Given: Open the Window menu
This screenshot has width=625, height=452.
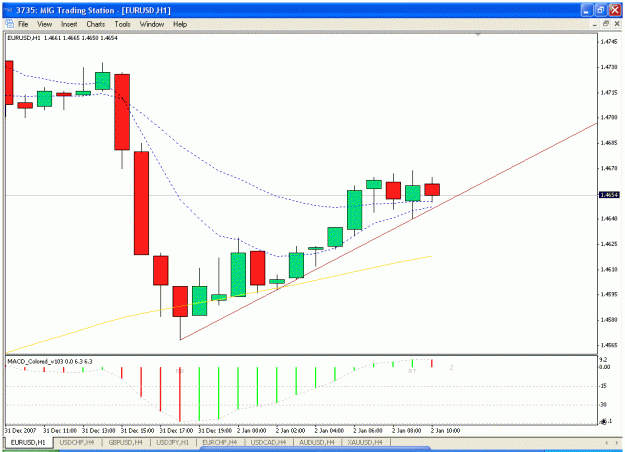Looking at the screenshot, I should pyautogui.click(x=152, y=24).
